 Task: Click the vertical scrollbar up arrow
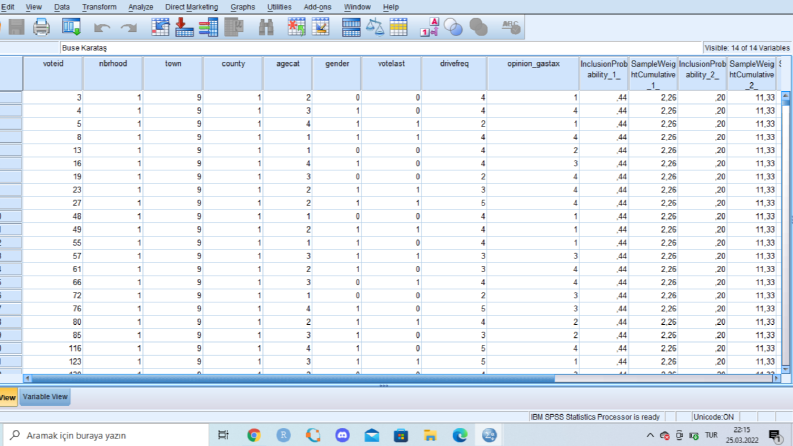pyautogui.click(x=785, y=95)
